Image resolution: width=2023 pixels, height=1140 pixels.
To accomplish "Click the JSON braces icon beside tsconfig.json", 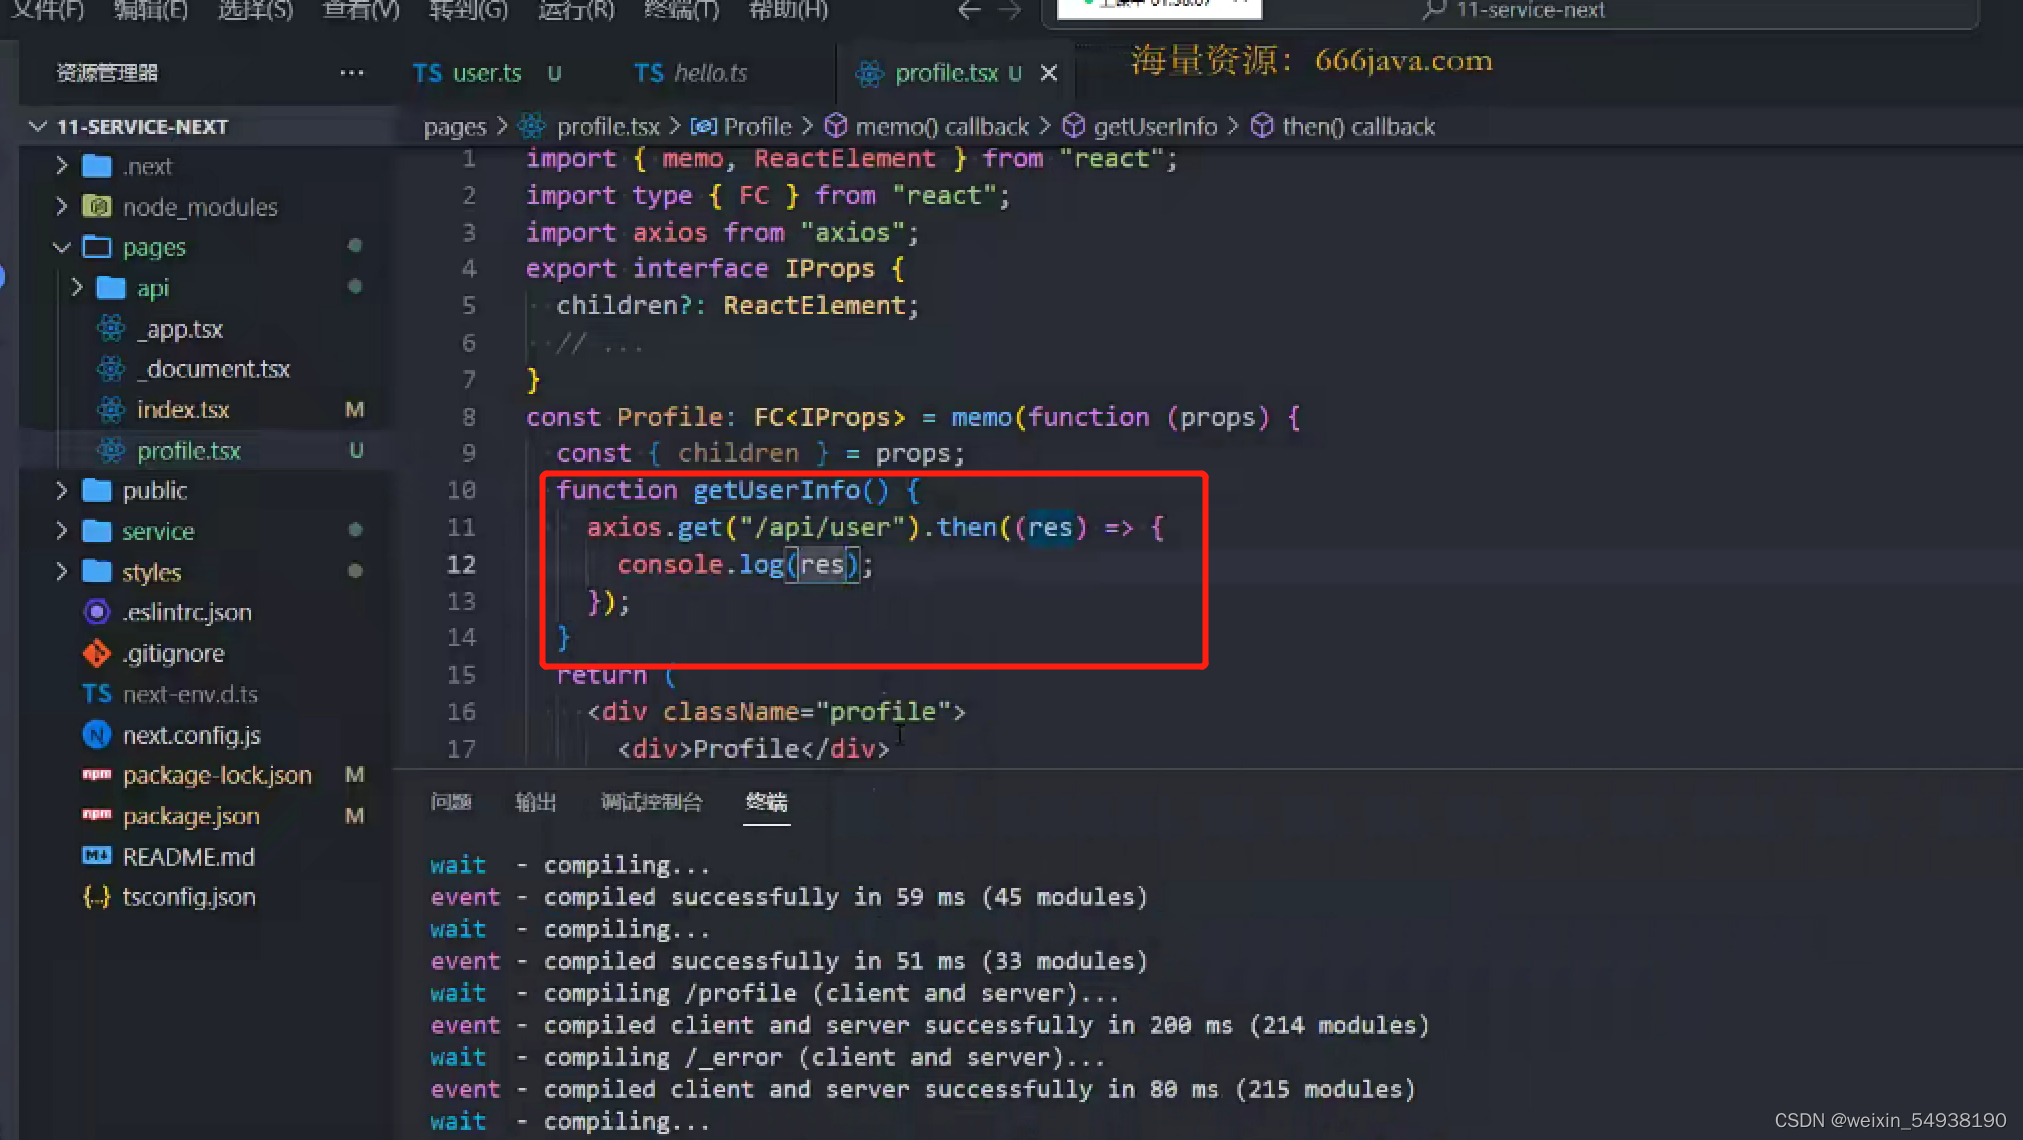I will [97, 897].
